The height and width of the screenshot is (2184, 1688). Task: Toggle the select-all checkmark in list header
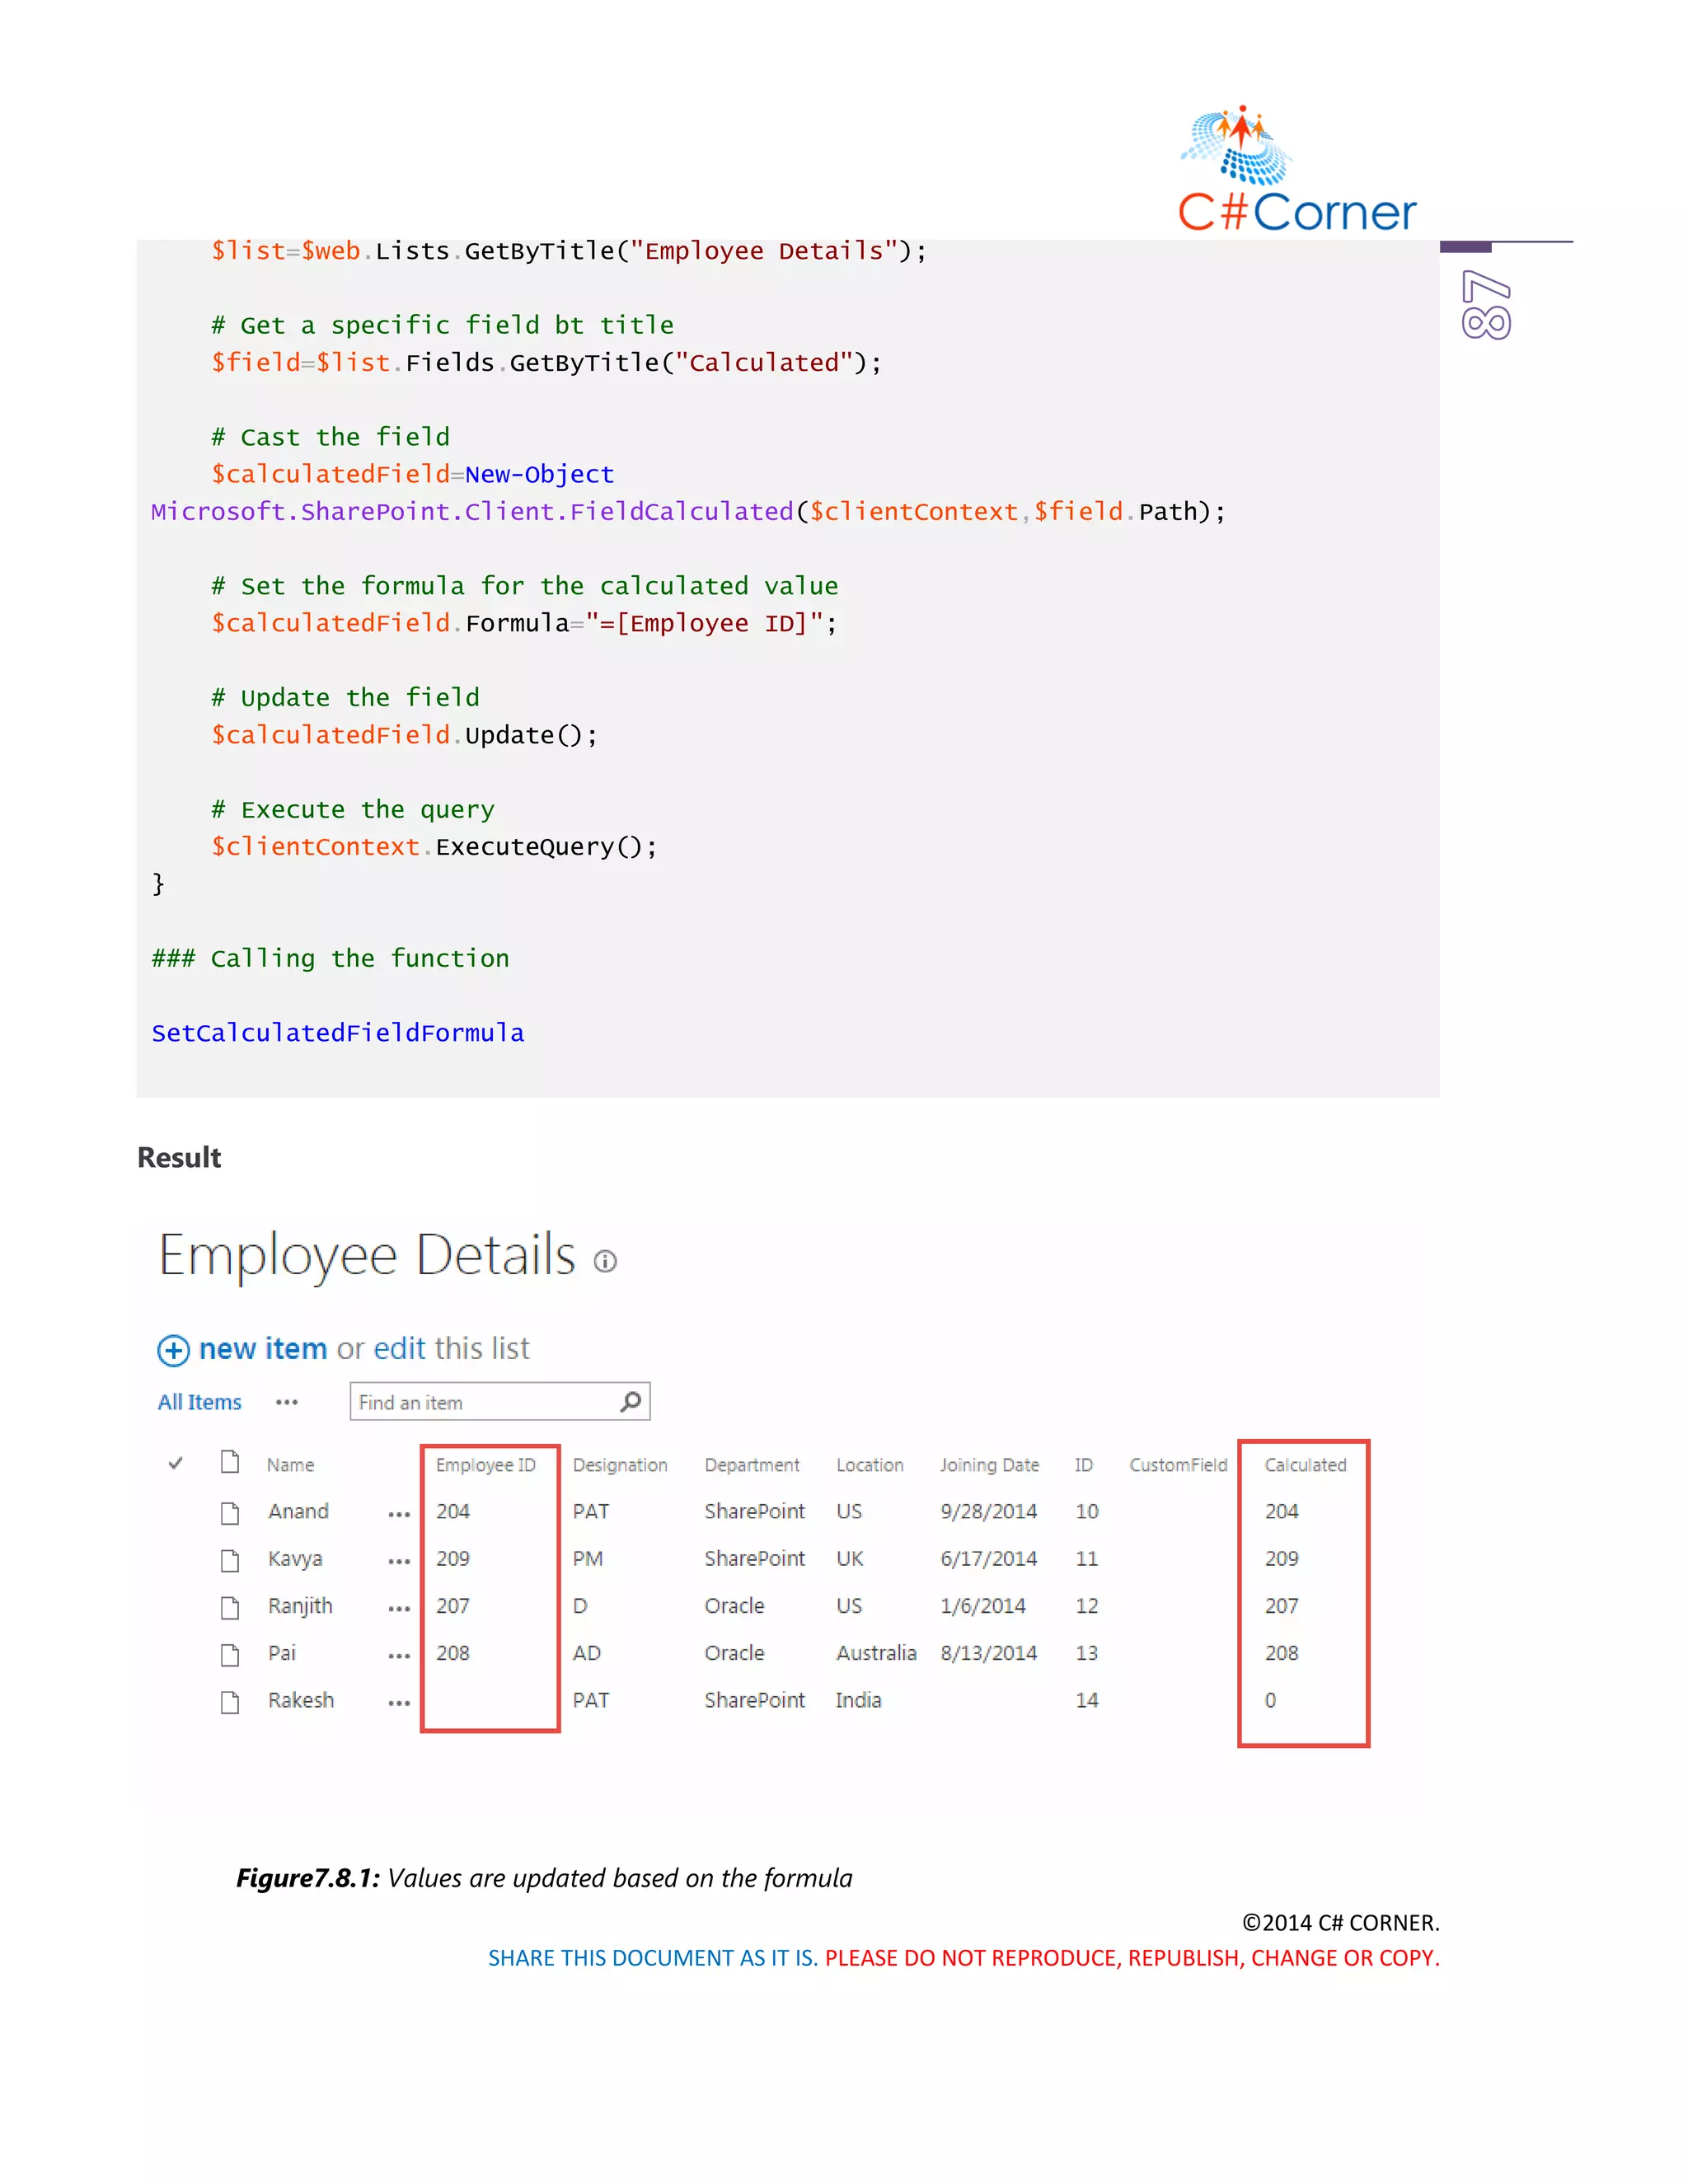[x=176, y=1463]
